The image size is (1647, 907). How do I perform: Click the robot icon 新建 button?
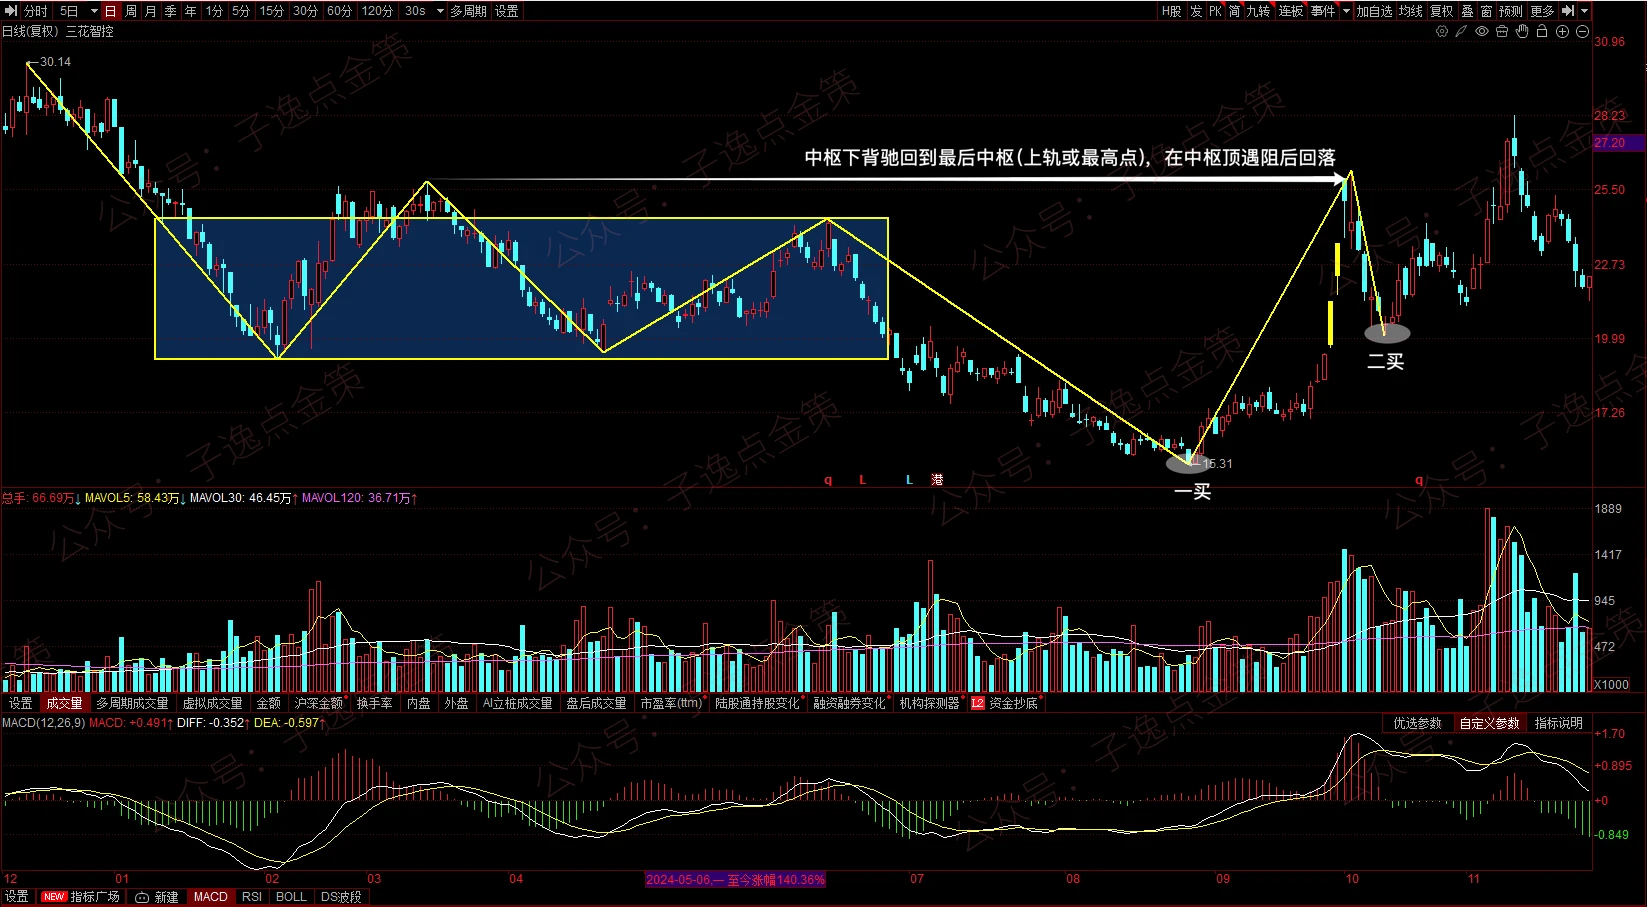tap(157, 897)
